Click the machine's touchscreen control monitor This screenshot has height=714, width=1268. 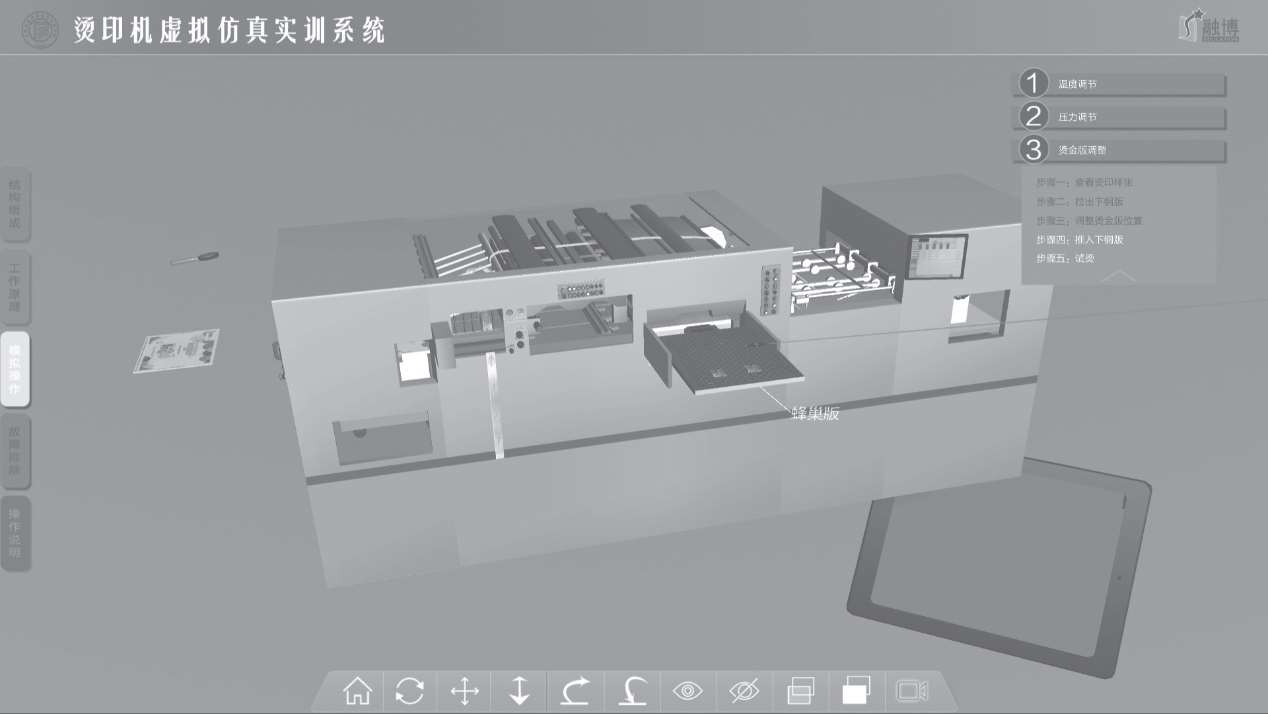(x=938, y=257)
